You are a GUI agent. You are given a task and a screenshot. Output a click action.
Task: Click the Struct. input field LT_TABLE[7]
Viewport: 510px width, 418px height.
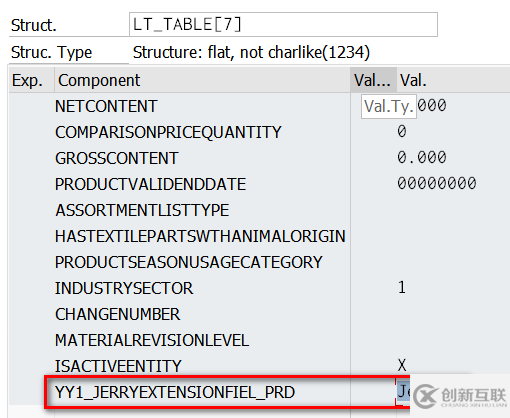coord(283,24)
